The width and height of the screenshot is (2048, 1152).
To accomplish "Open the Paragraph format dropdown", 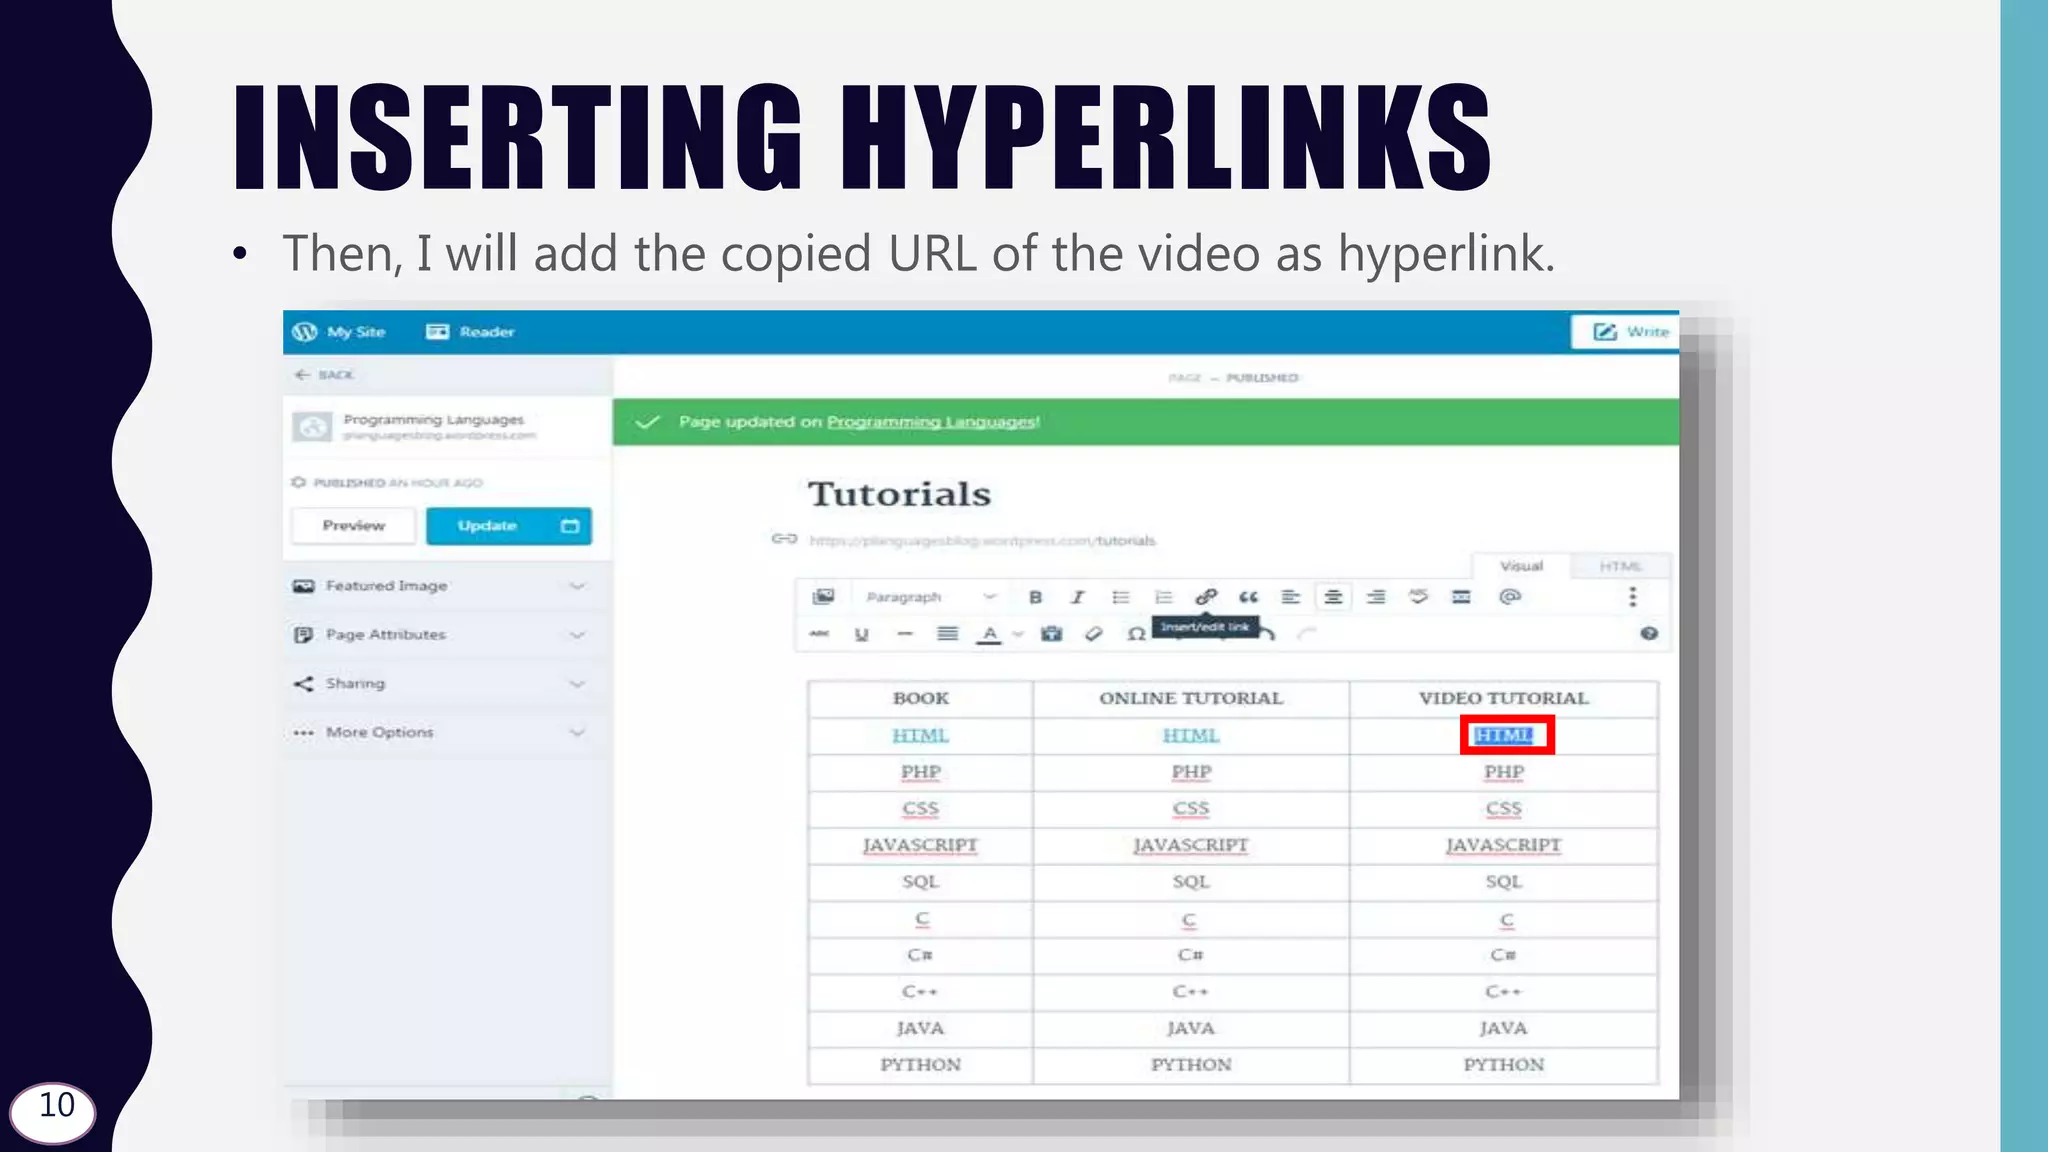I will tap(930, 597).
